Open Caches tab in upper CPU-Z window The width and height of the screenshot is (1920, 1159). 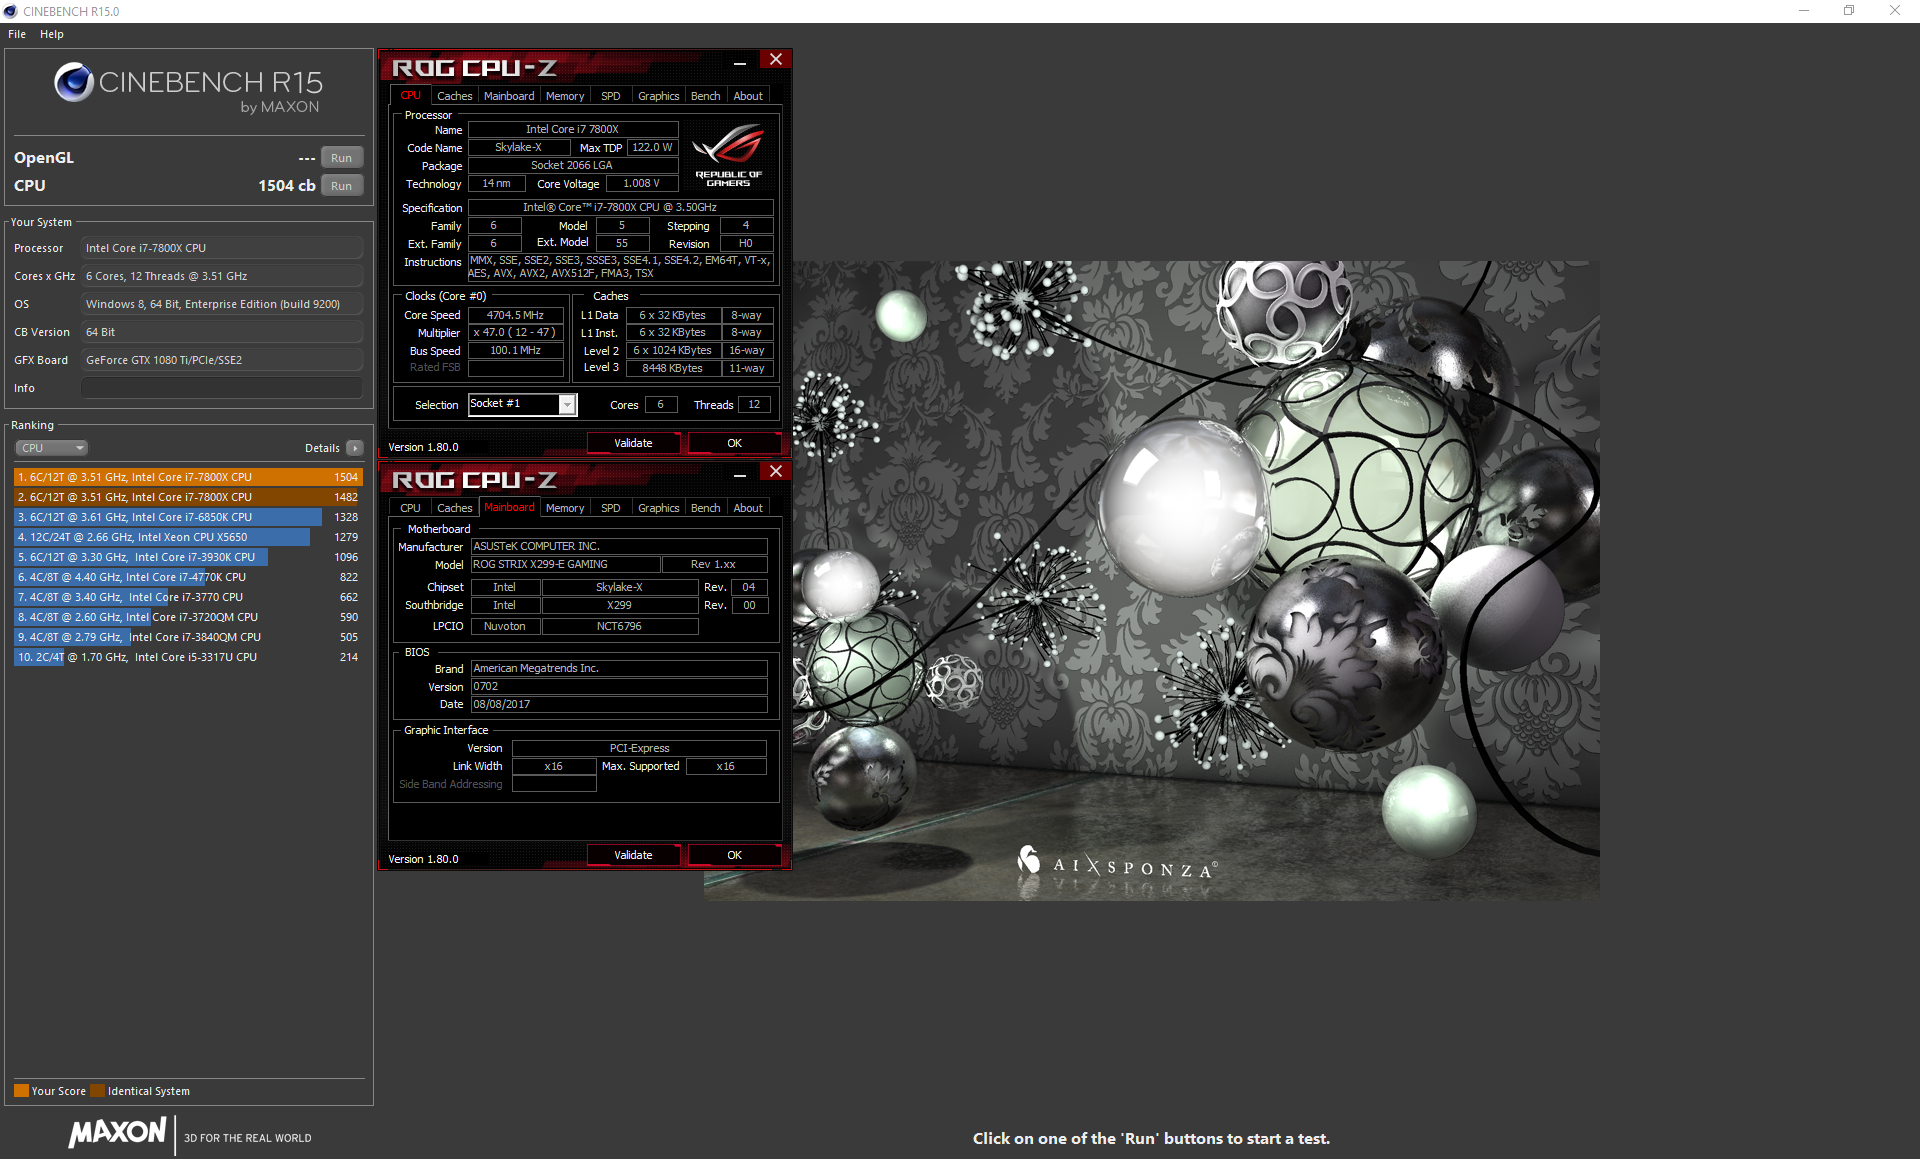(x=454, y=96)
